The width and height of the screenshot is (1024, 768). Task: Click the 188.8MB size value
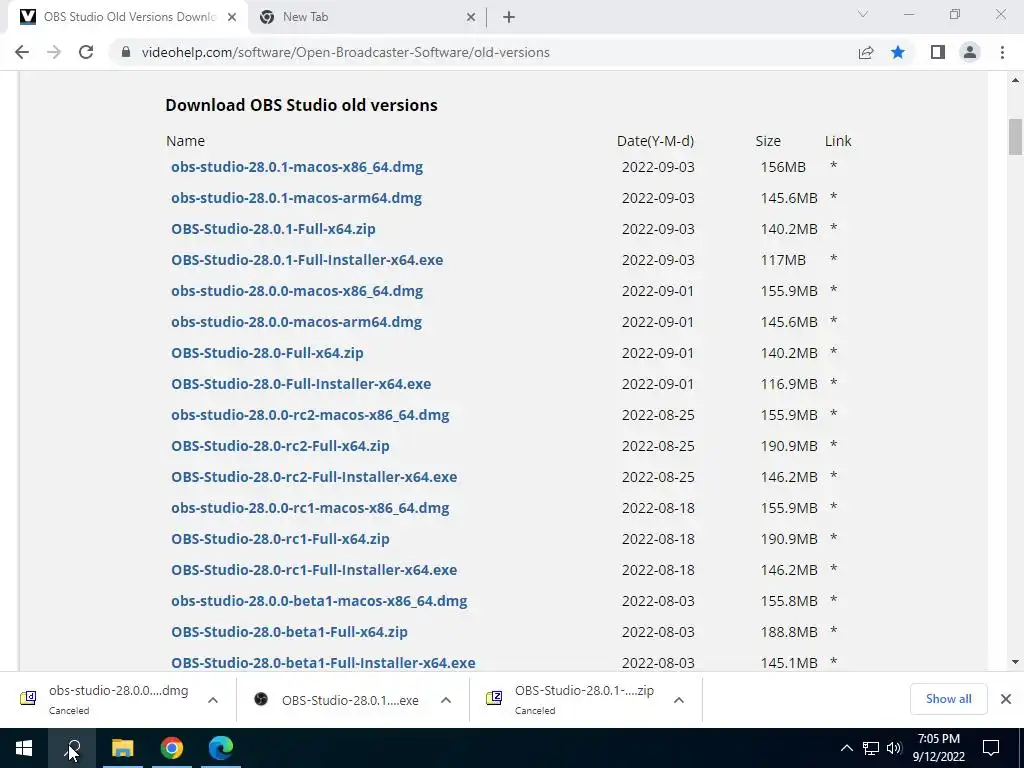[789, 632]
